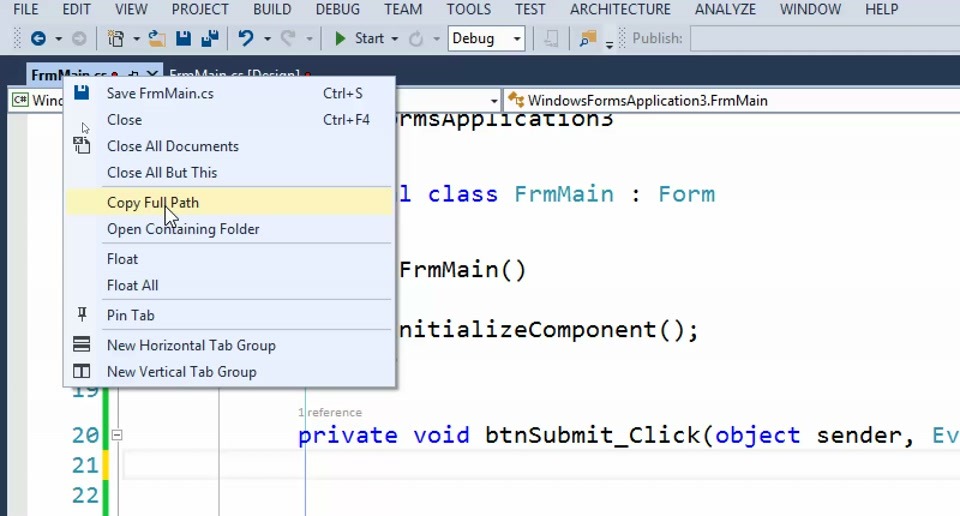Image resolution: width=960 pixels, height=516 pixels.
Task: Select New Horizontal Tab Group
Action: coord(230,345)
